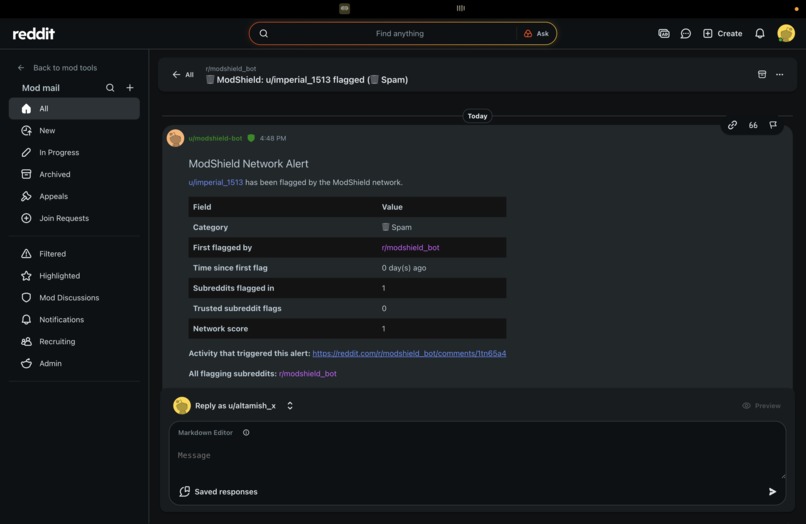Image resolution: width=806 pixels, height=524 pixels.
Task: Click the home icon beside All
Action: (x=26, y=109)
